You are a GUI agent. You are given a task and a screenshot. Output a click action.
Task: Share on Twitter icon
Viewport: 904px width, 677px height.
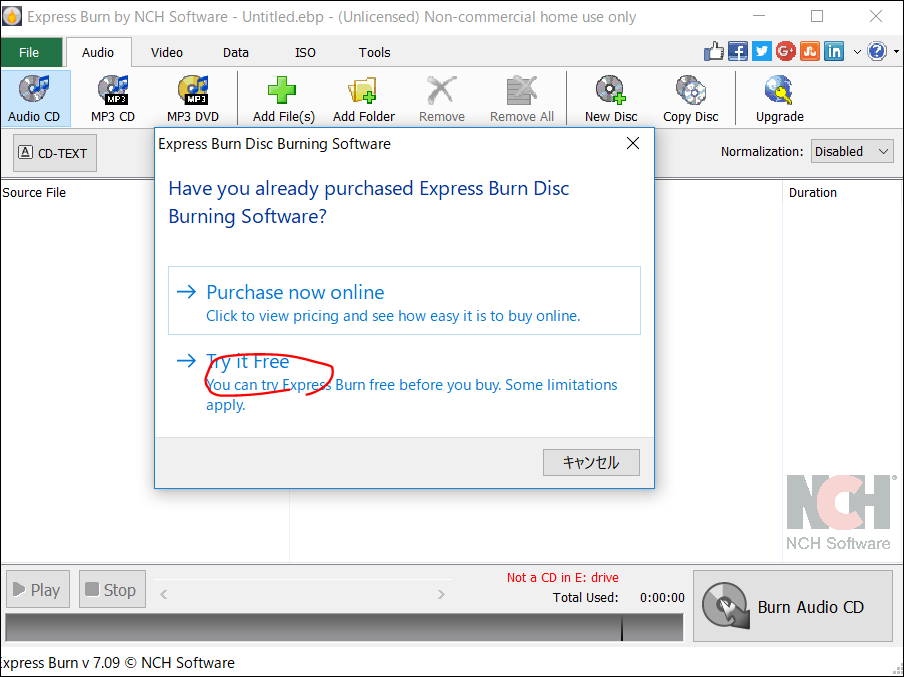[x=762, y=51]
